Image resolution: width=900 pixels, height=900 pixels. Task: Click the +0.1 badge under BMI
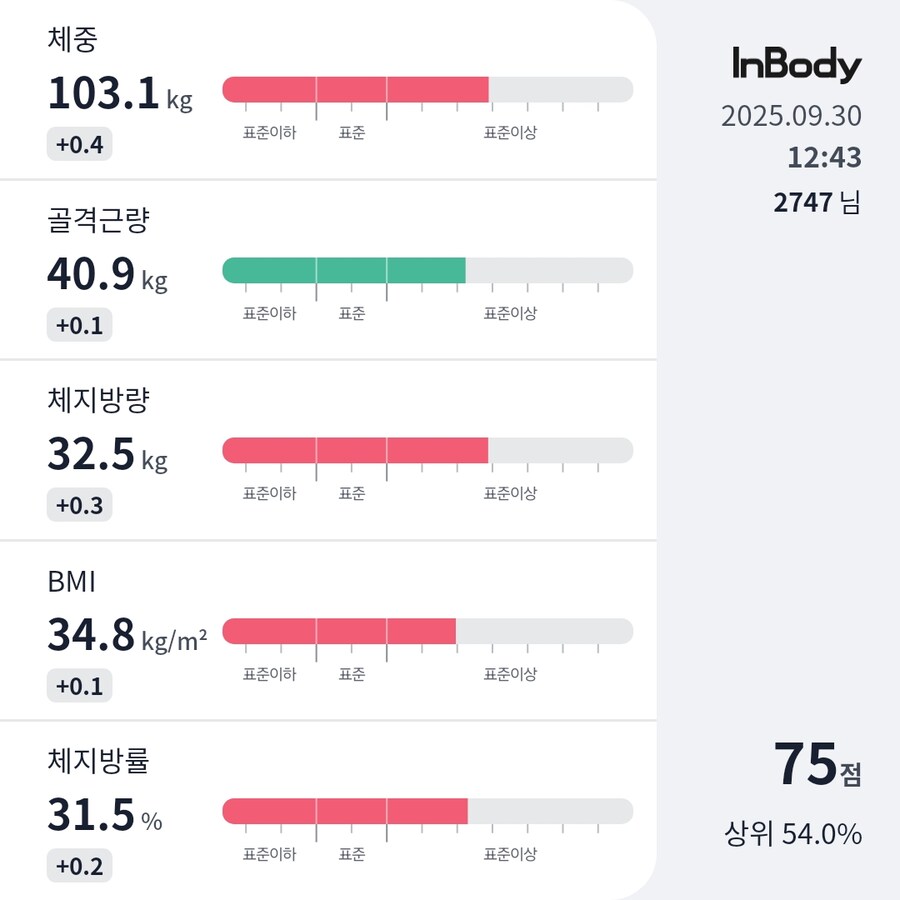coord(79,686)
